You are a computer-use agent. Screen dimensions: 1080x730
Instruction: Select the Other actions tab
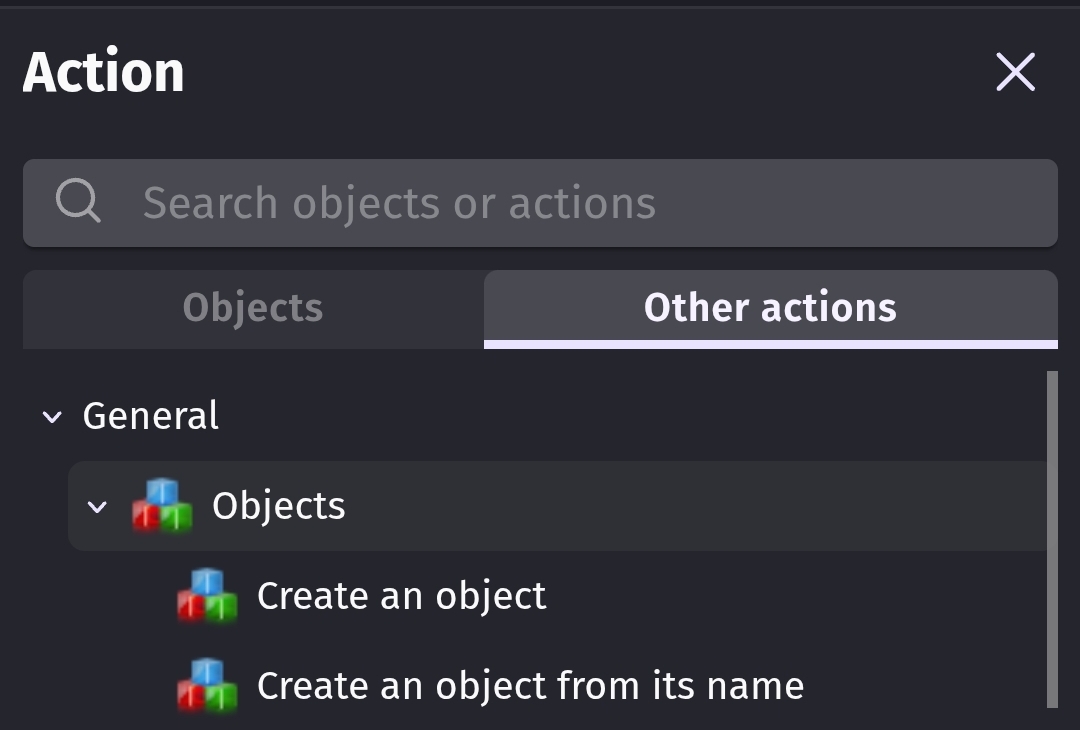pyautogui.click(x=770, y=308)
